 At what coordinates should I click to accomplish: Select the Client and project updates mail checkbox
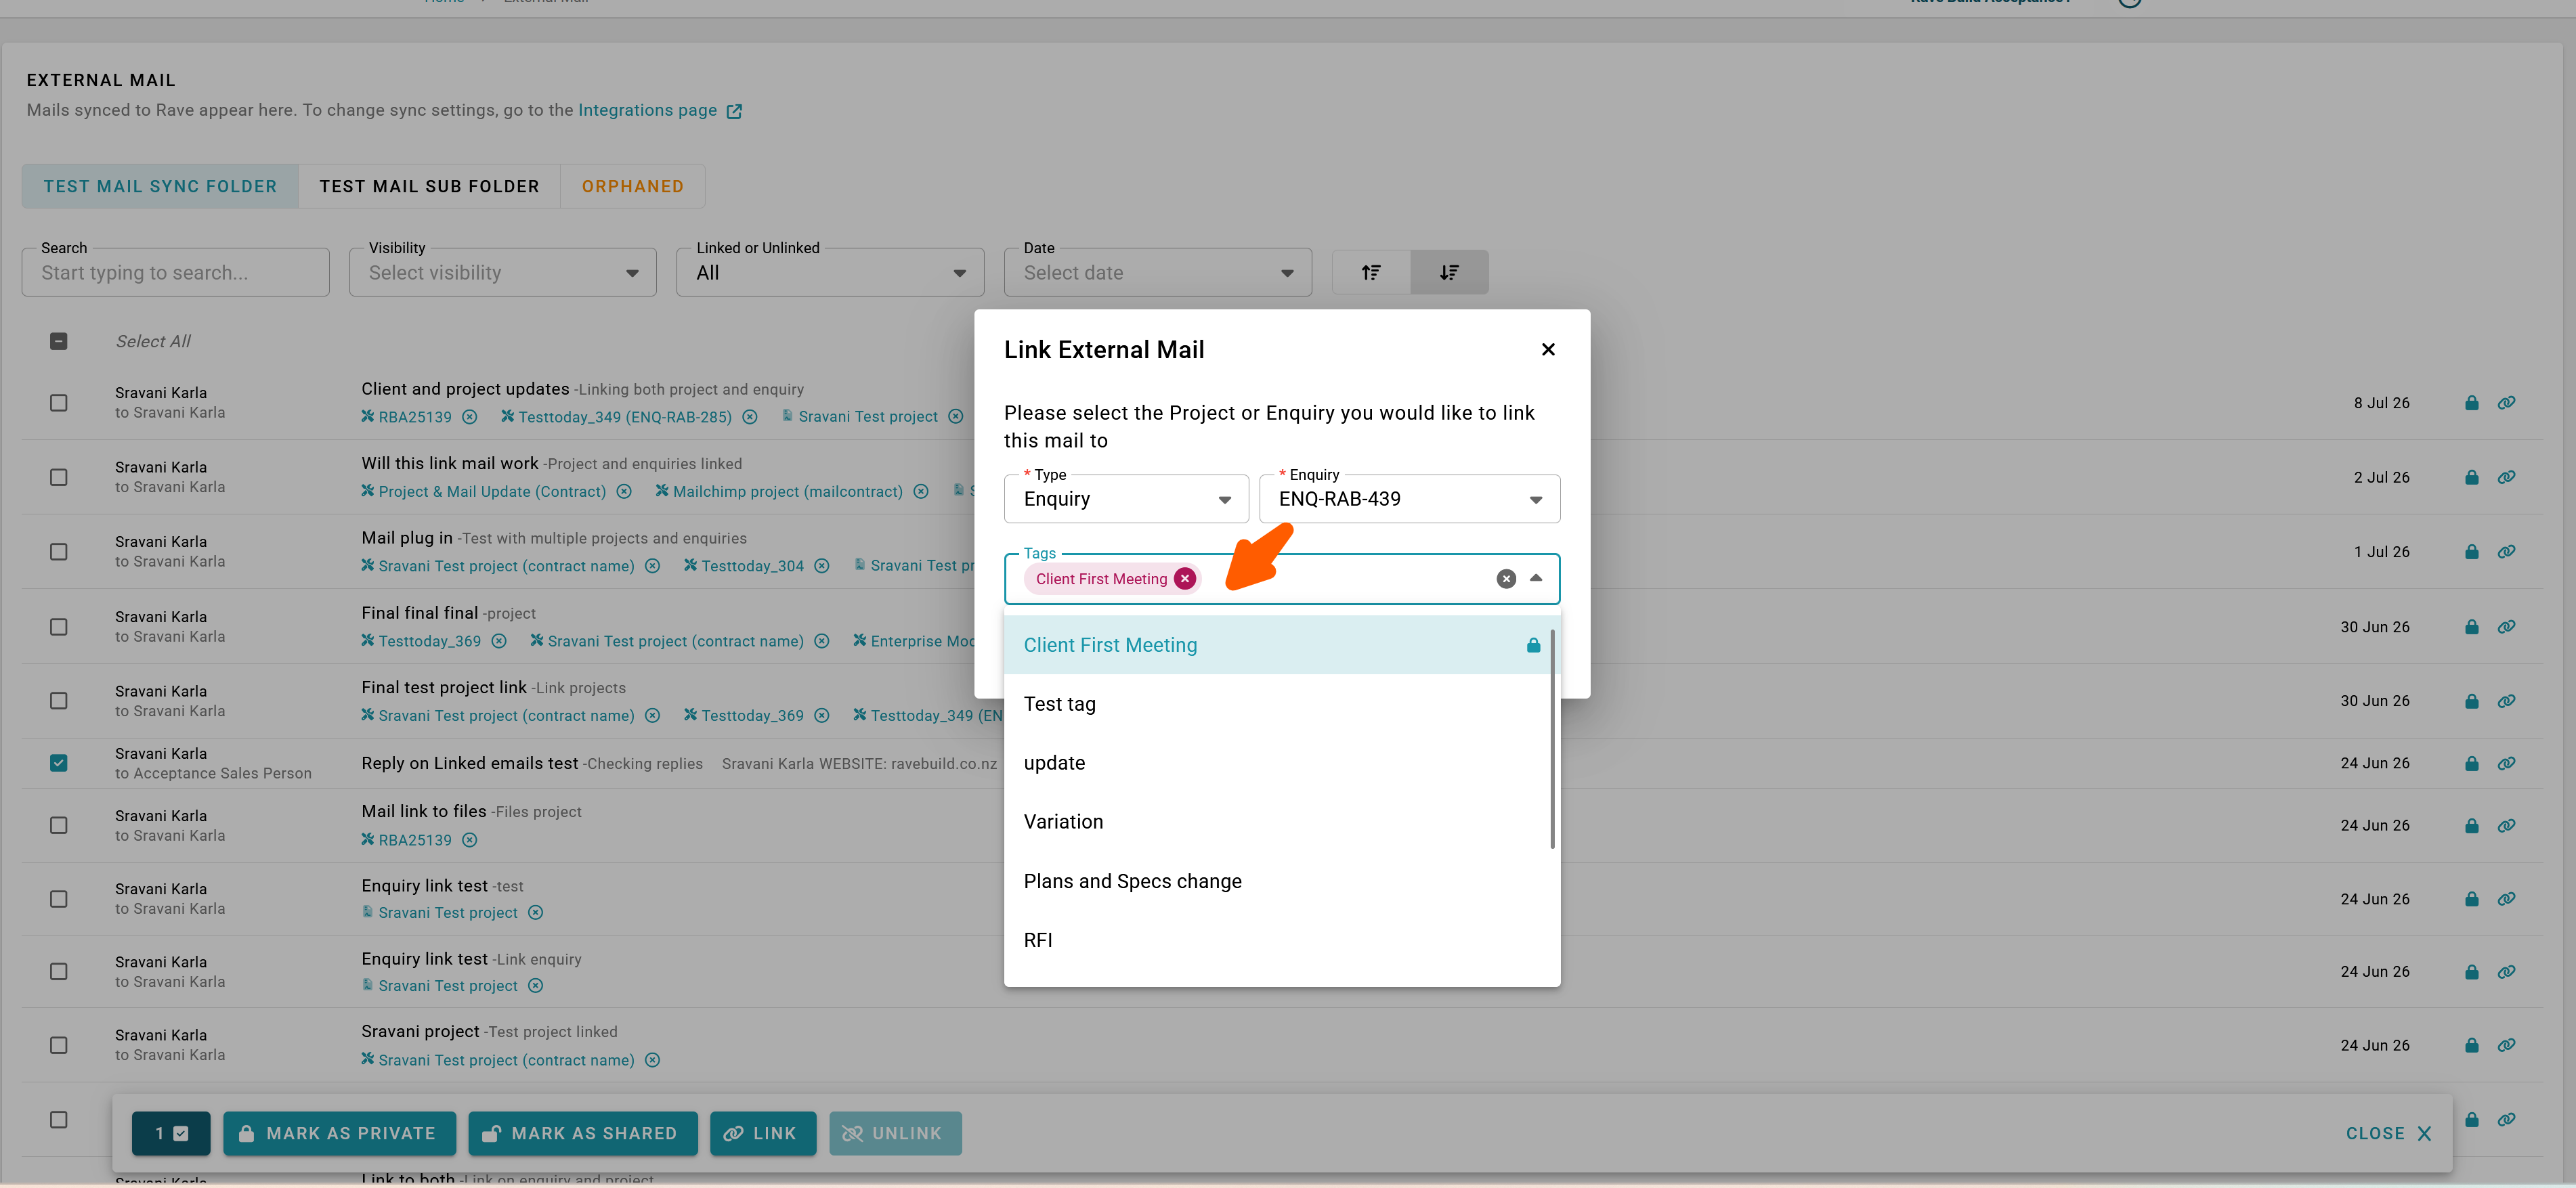point(59,403)
